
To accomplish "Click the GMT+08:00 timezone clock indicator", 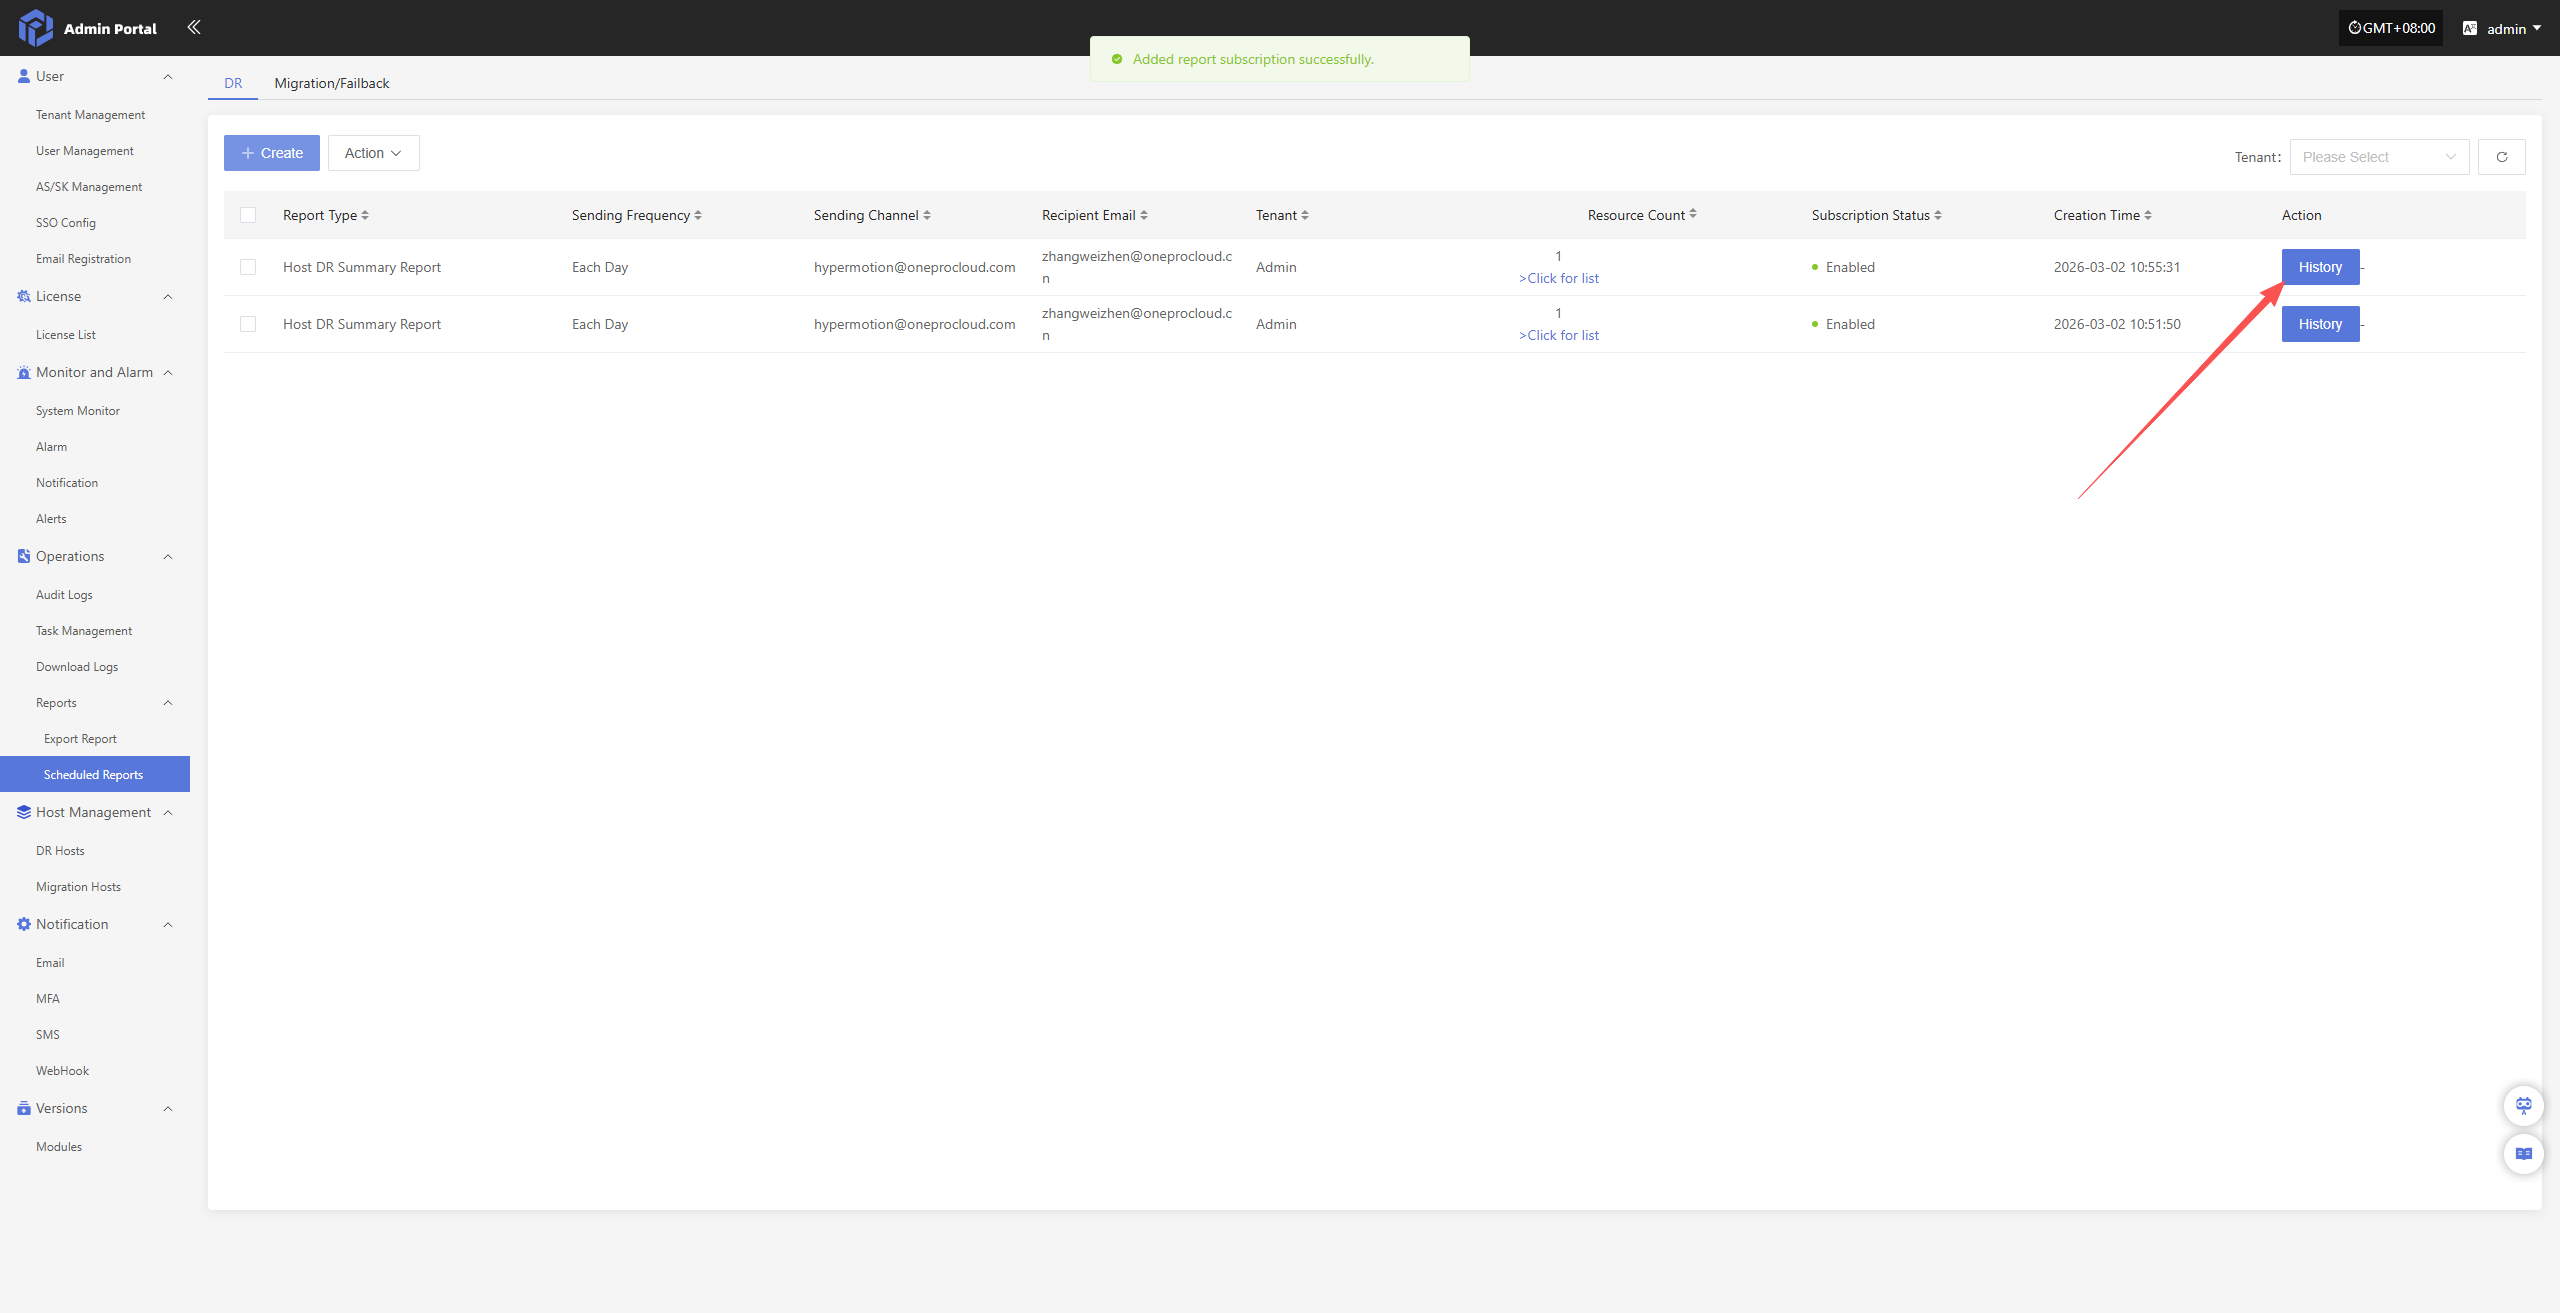I will (x=2391, y=28).
